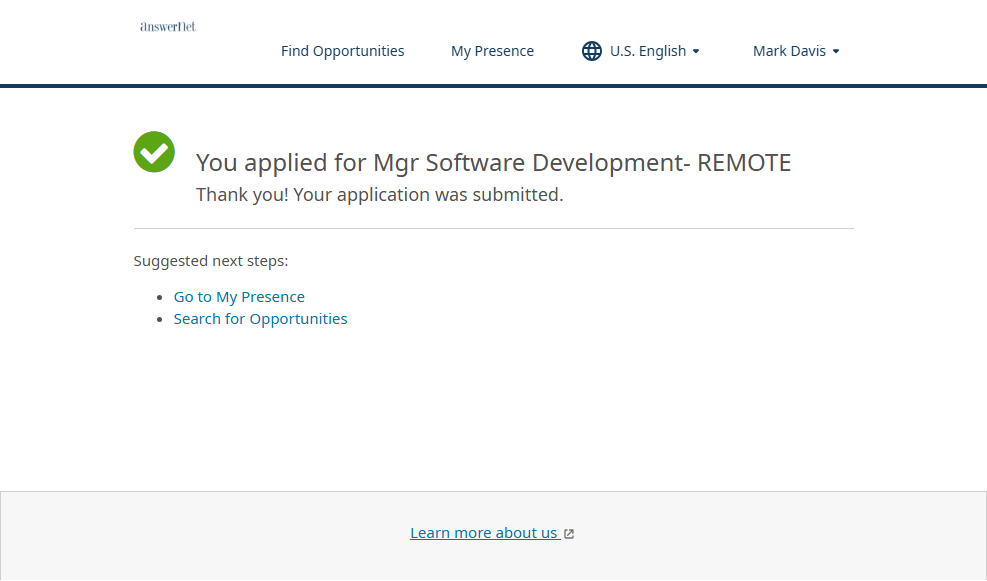
Task: Click the Suggested next steps label
Action: (x=211, y=261)
